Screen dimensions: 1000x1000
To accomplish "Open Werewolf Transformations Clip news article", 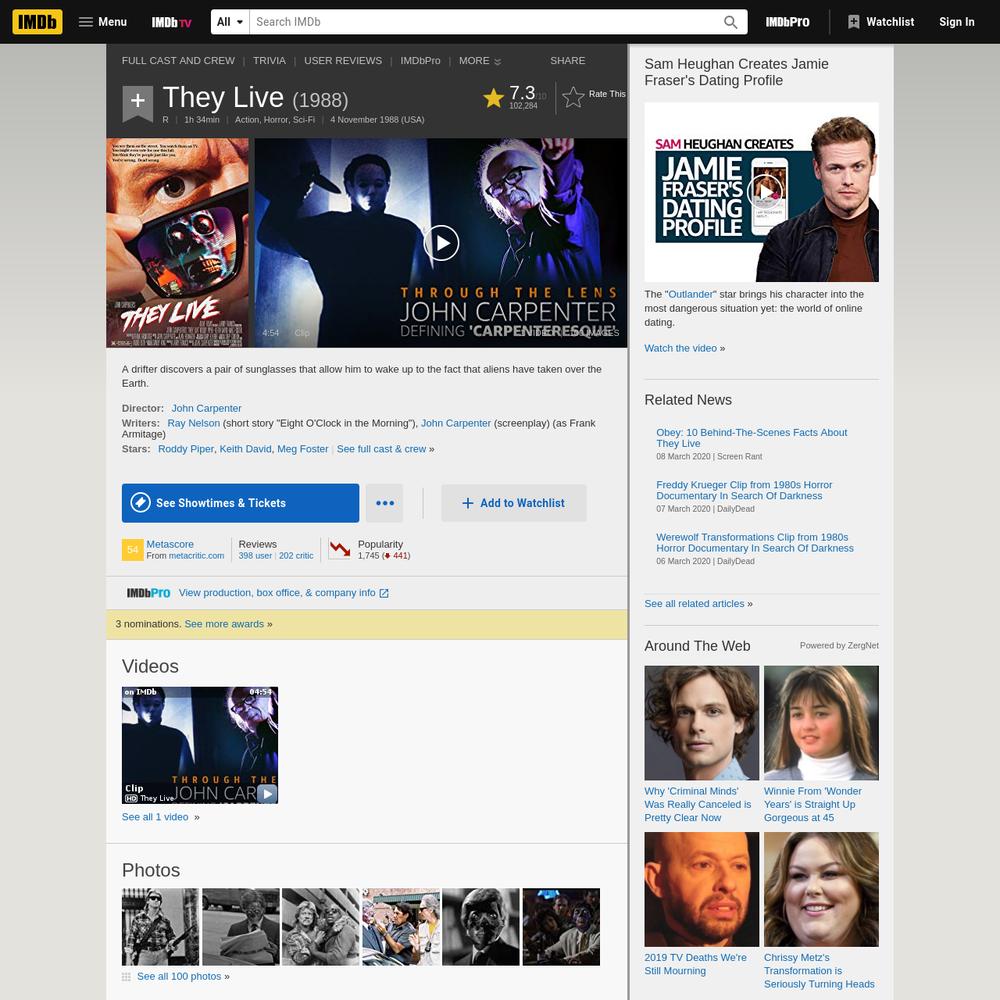I will pyautogui.click(x=754, y=542).
